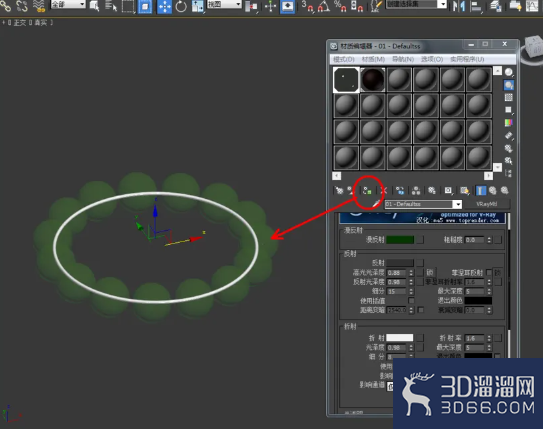This screenshot has height=429, width=543.
Task: Click sample slots scroll left arrow
Action: (x=337, y=176)
